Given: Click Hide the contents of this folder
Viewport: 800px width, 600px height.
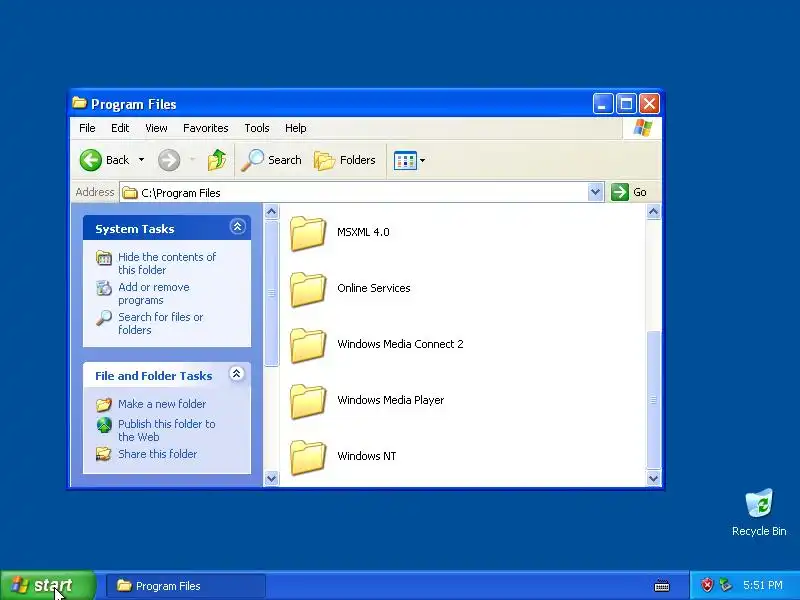Looking at the screenshot, I should [167, 263].
